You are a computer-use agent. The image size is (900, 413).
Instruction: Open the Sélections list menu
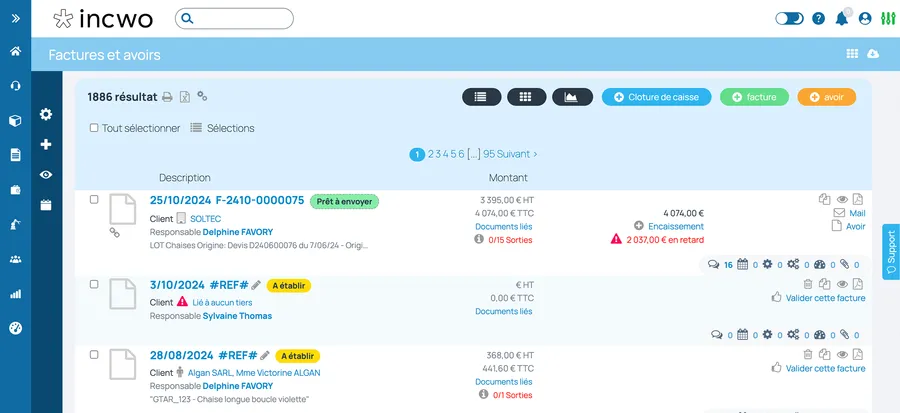[222, 128]
